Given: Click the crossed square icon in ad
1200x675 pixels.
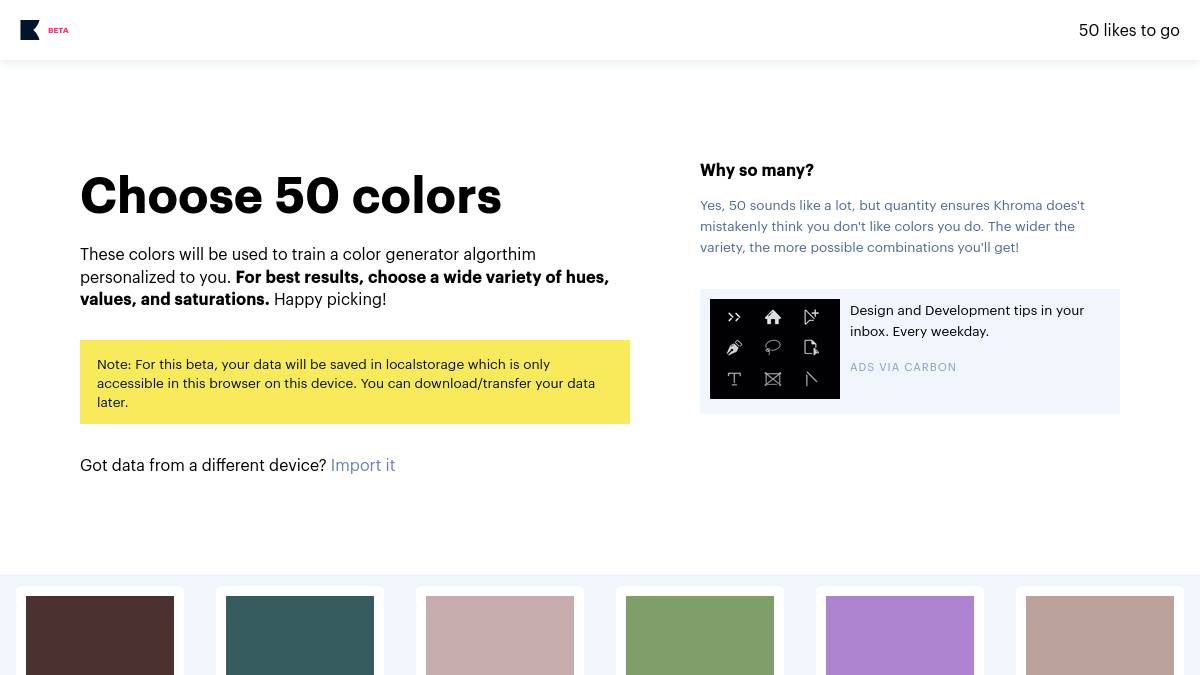Looking at the screenshot, I should click(x=773, y=379).
